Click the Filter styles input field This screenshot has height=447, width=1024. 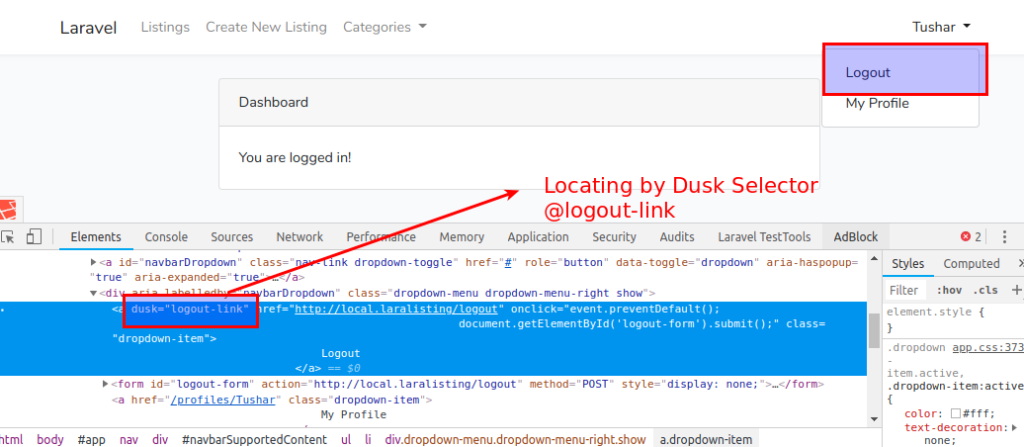pyautogui.click(x=906, y=290)
